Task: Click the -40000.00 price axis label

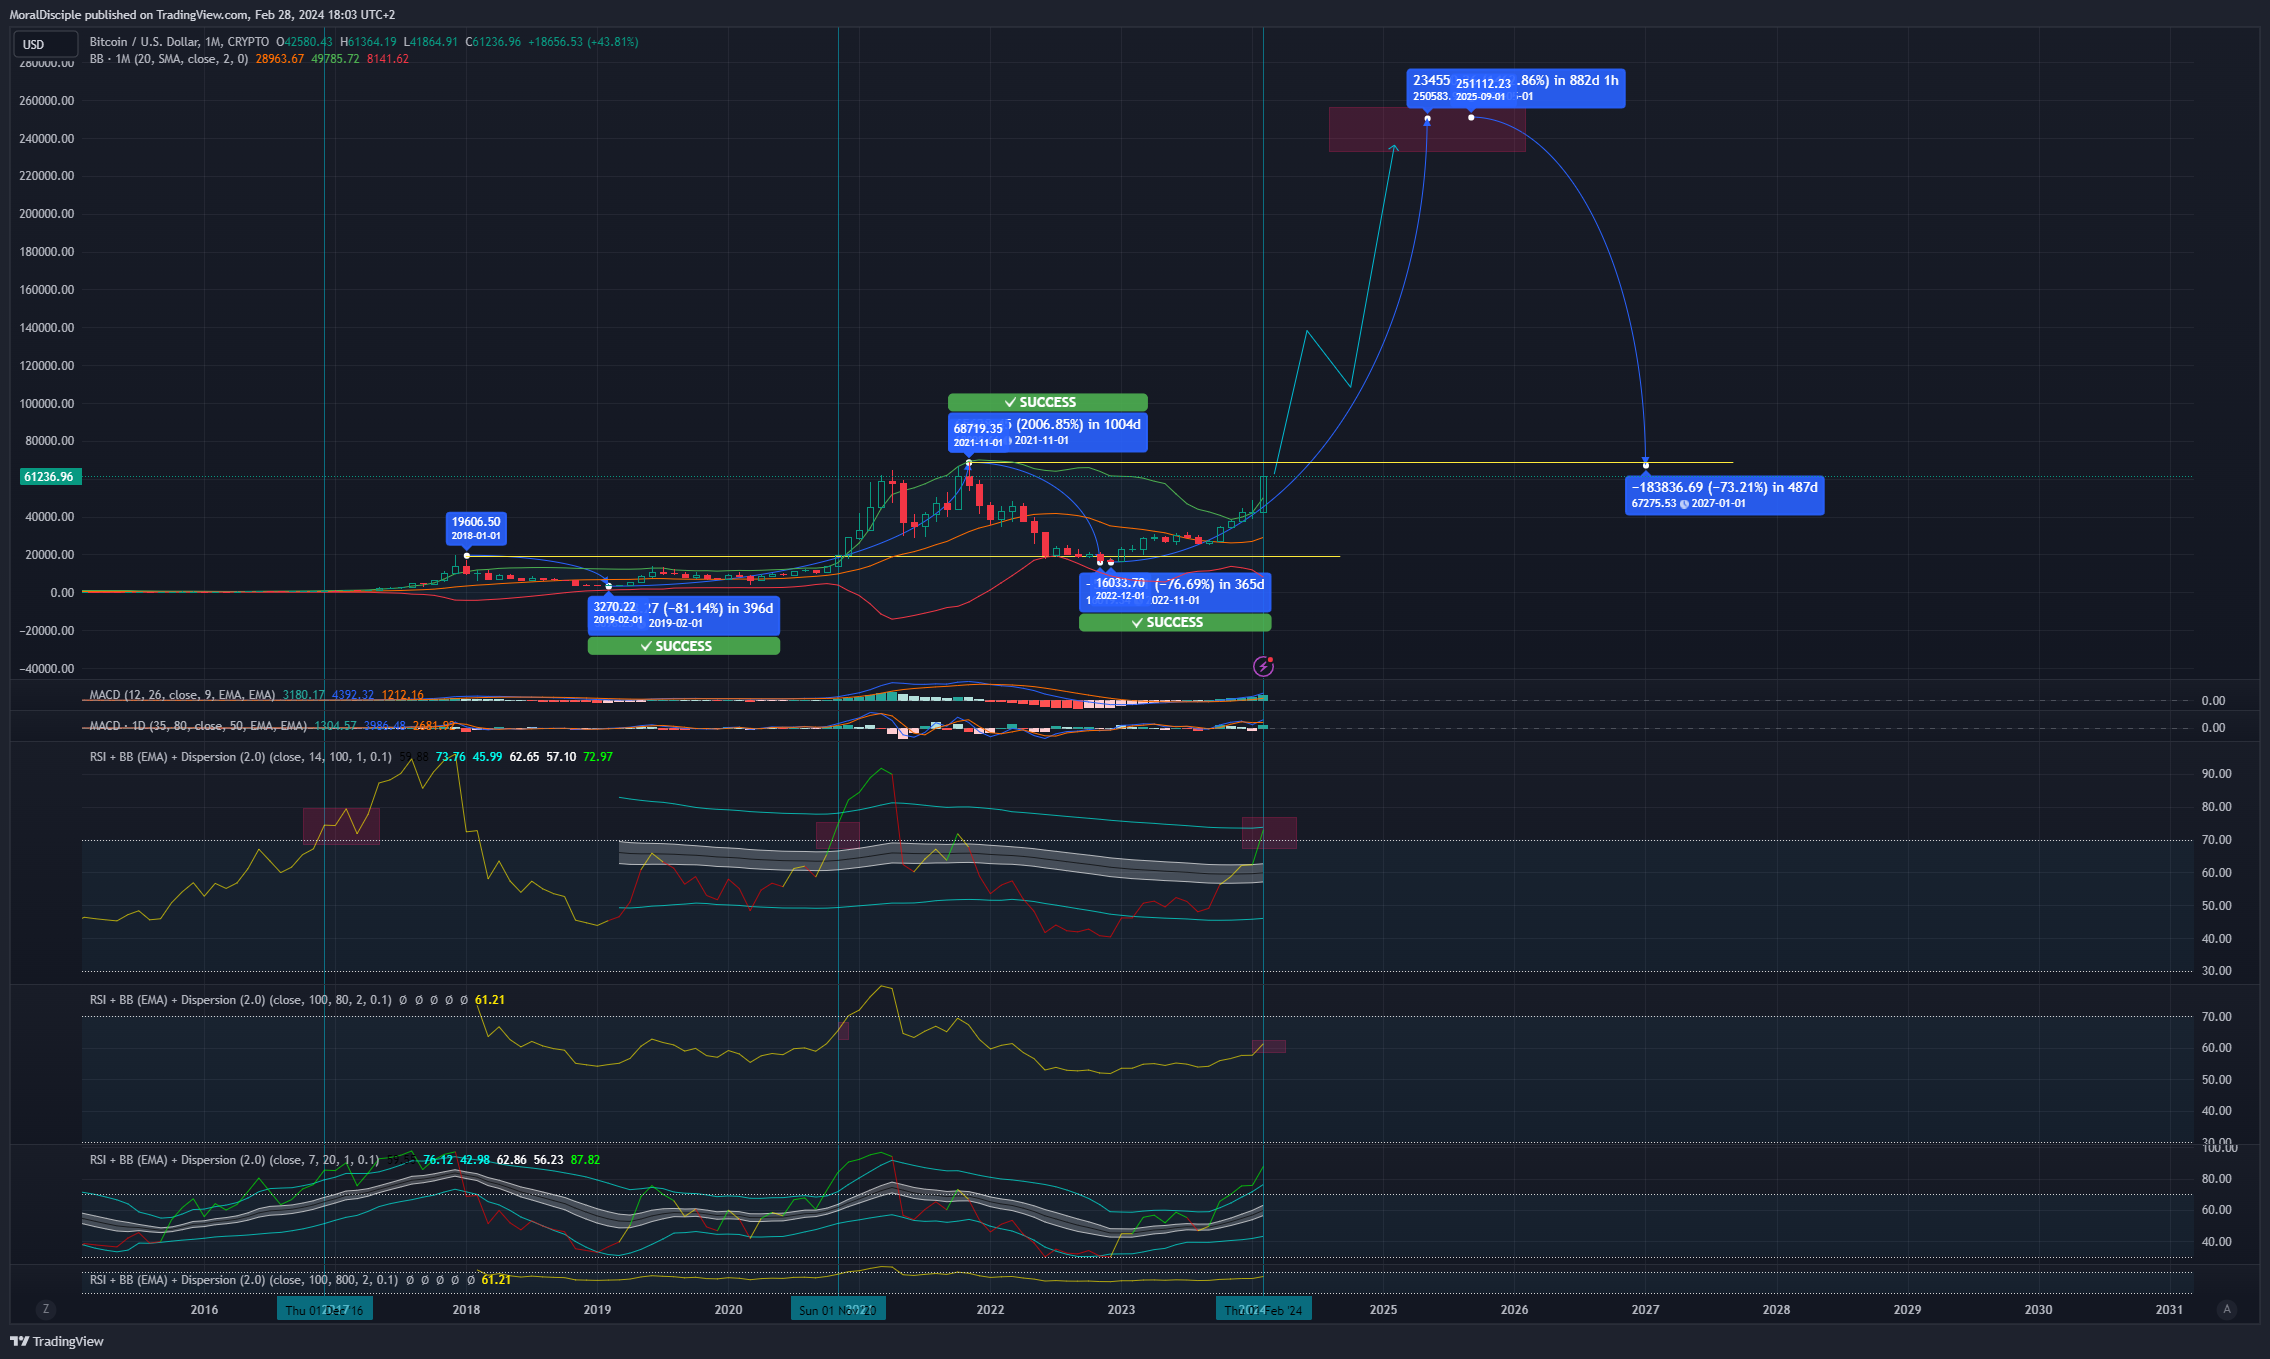Action: (x=47, y=669)
